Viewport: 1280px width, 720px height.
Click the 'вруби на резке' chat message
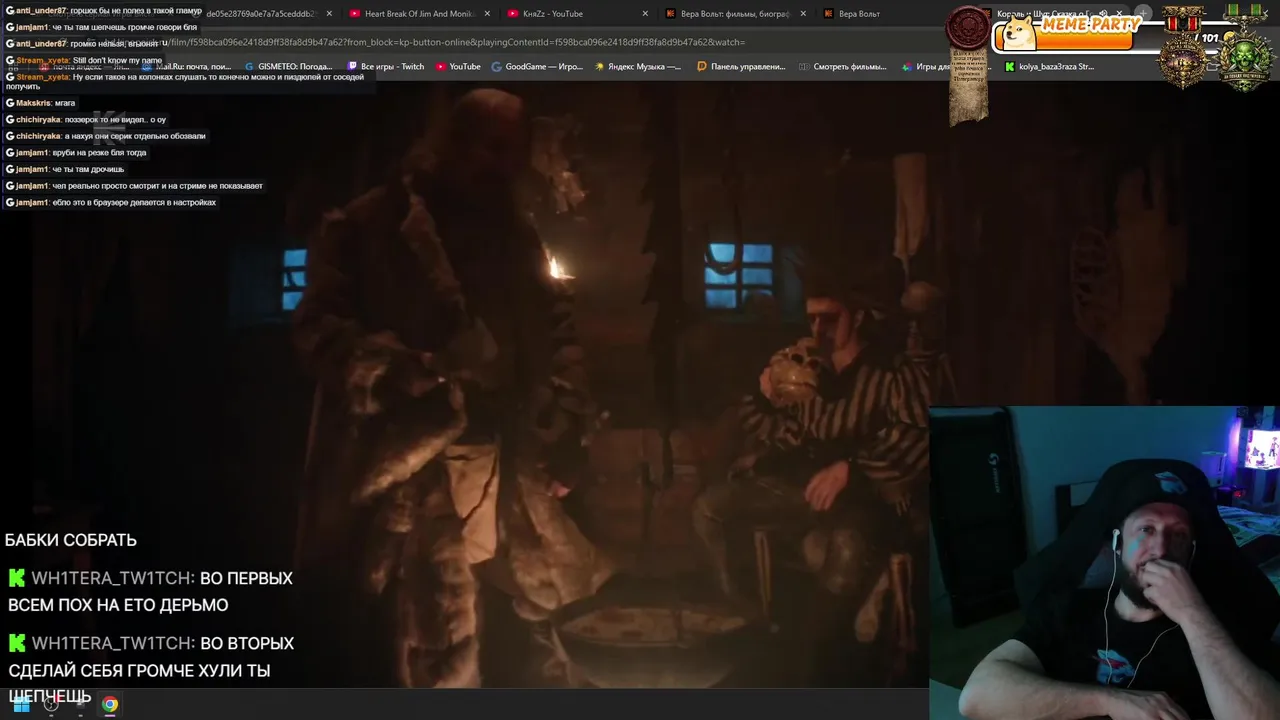[77, 153]
